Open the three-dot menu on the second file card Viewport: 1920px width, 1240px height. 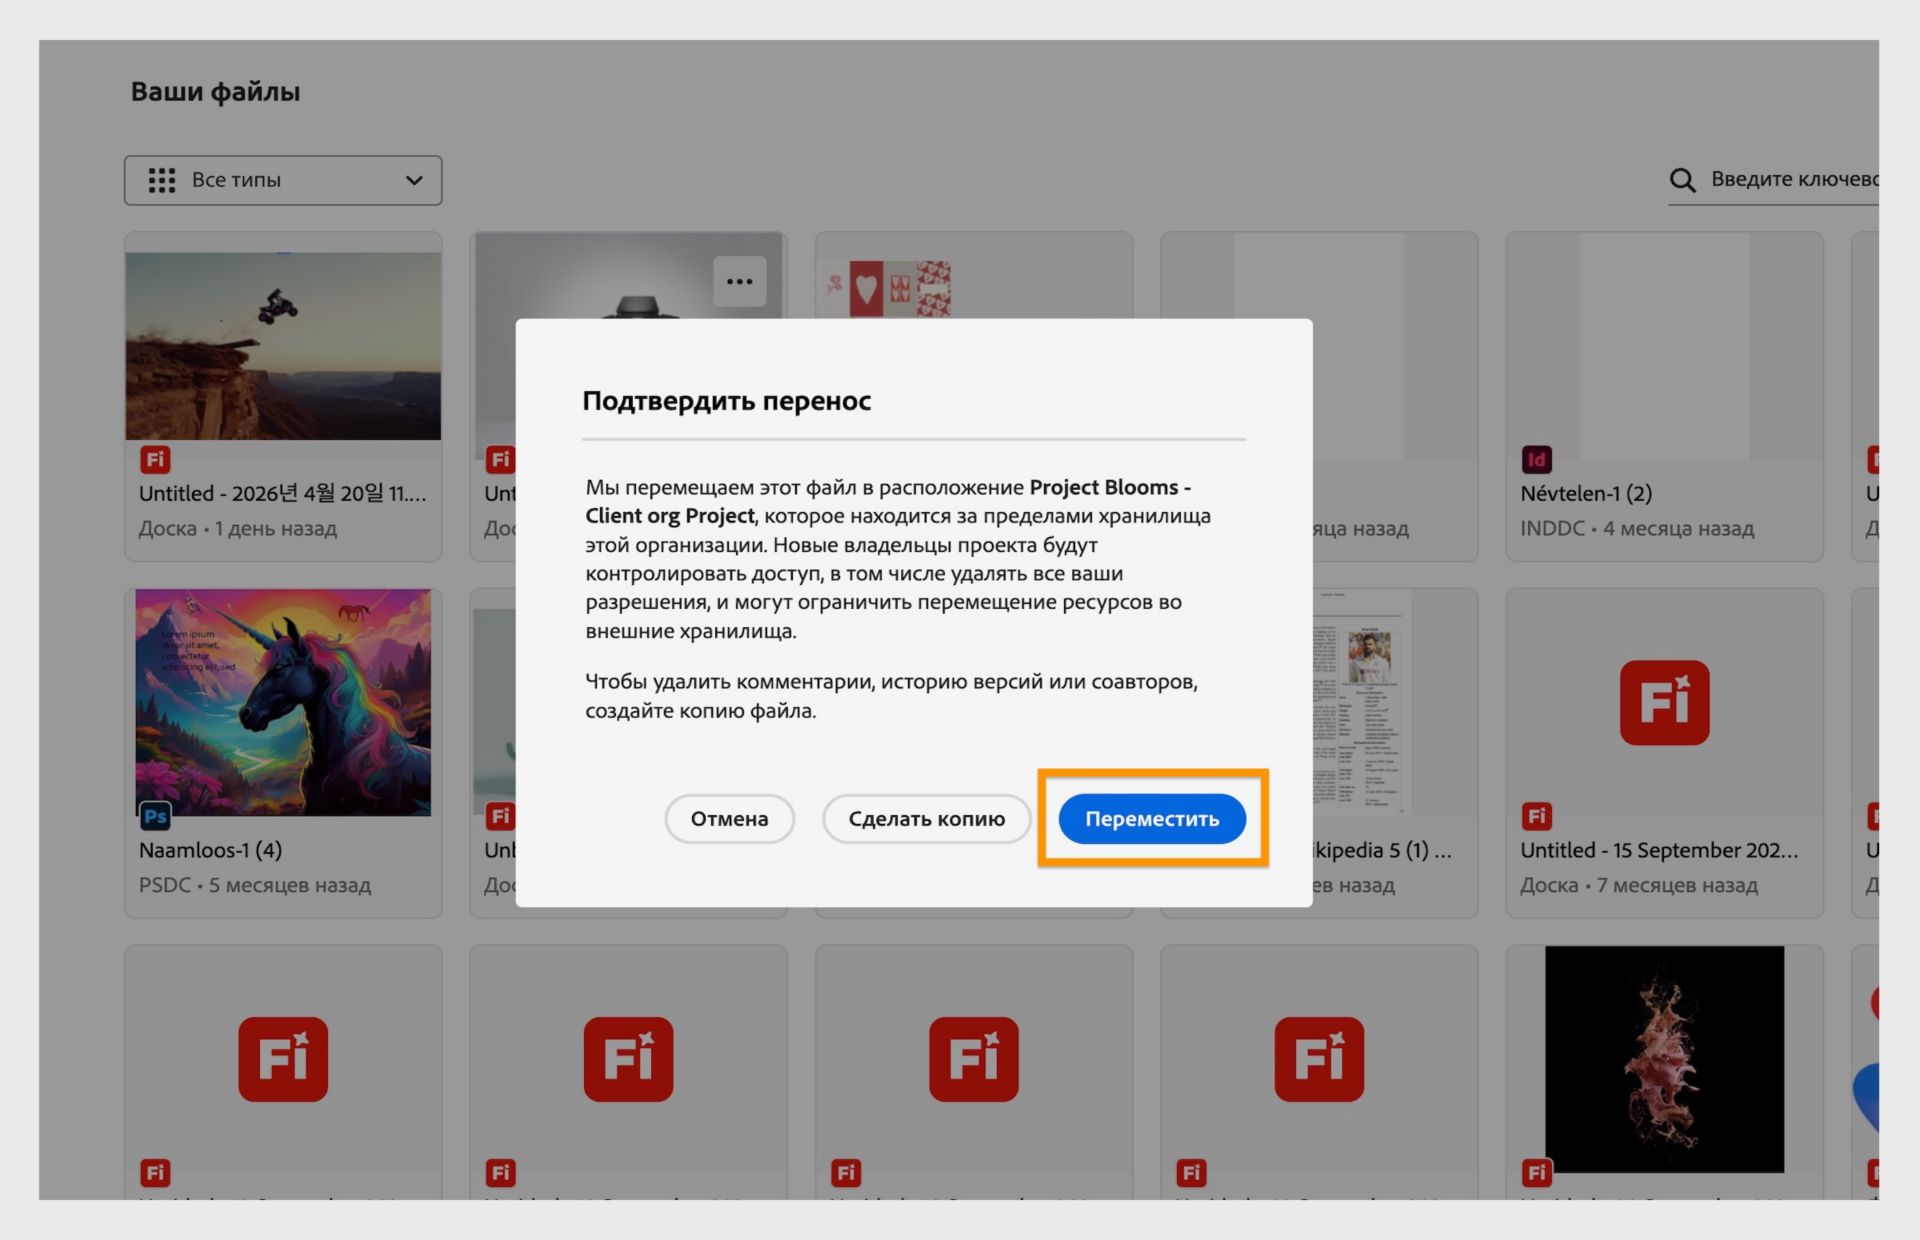click(x=740, y=281)
